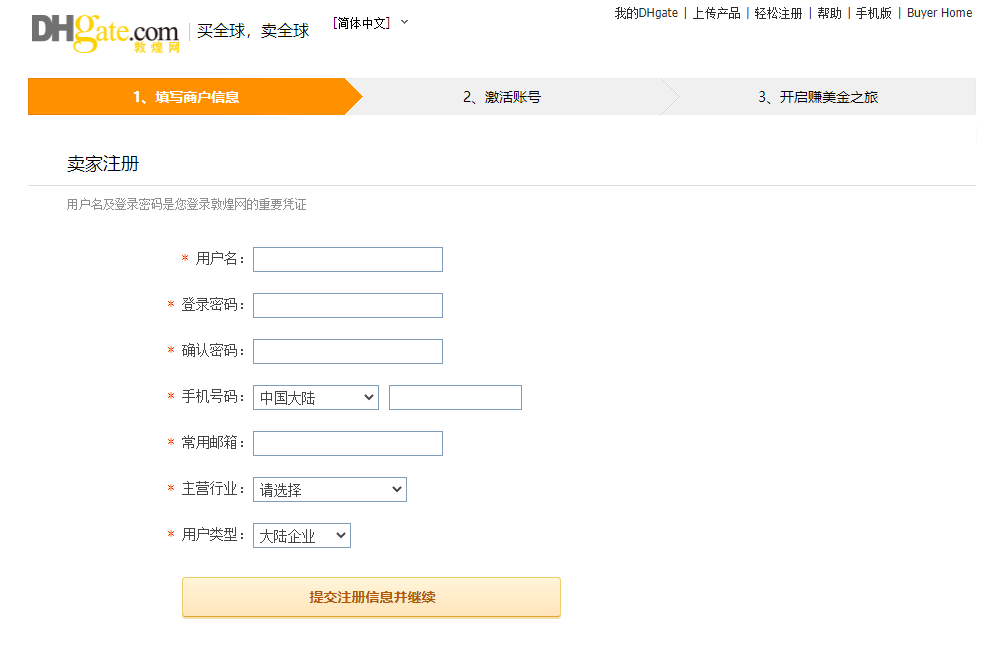Expand the 中国大陆 country code dropdown
The width and height of the screenshot is (999, 662).
click(315, 398)
